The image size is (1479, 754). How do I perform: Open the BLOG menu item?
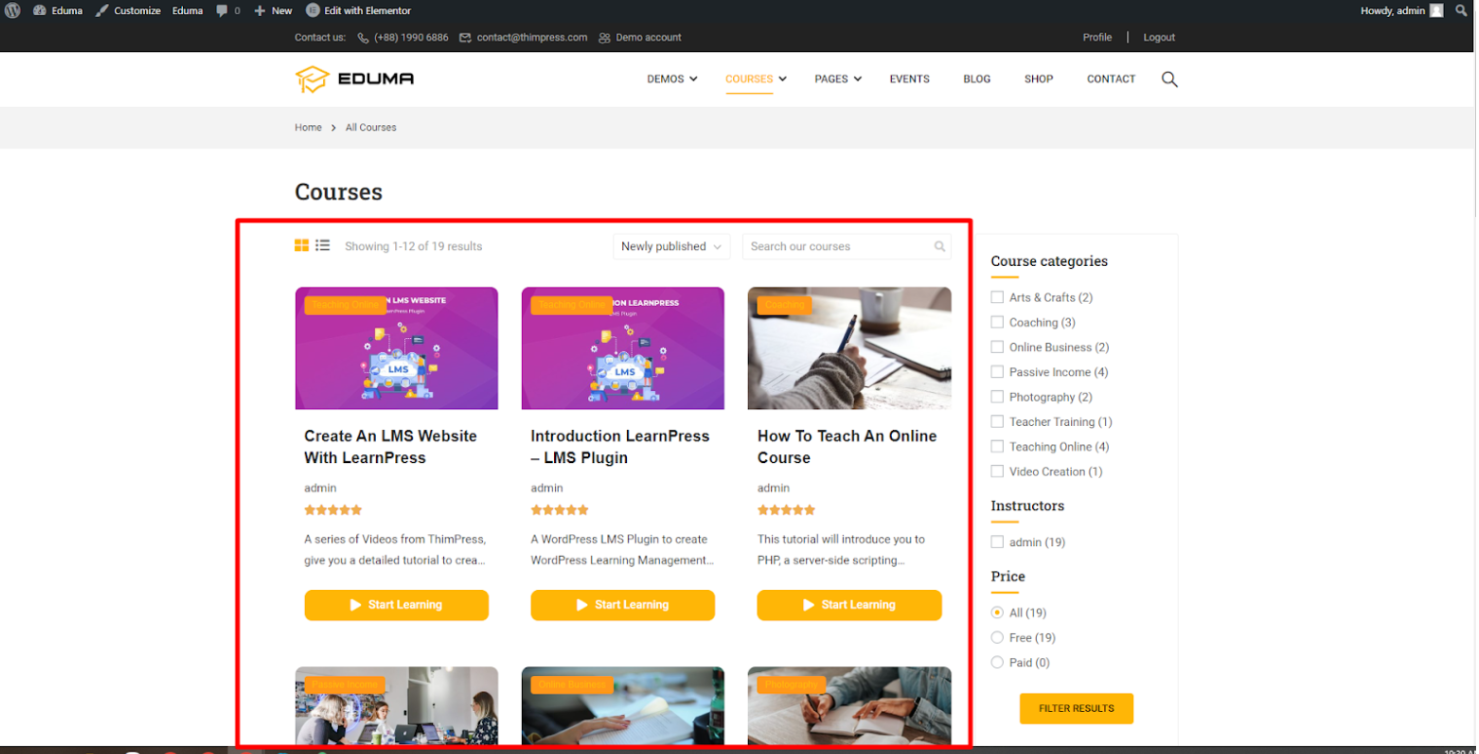coord(977,79)
